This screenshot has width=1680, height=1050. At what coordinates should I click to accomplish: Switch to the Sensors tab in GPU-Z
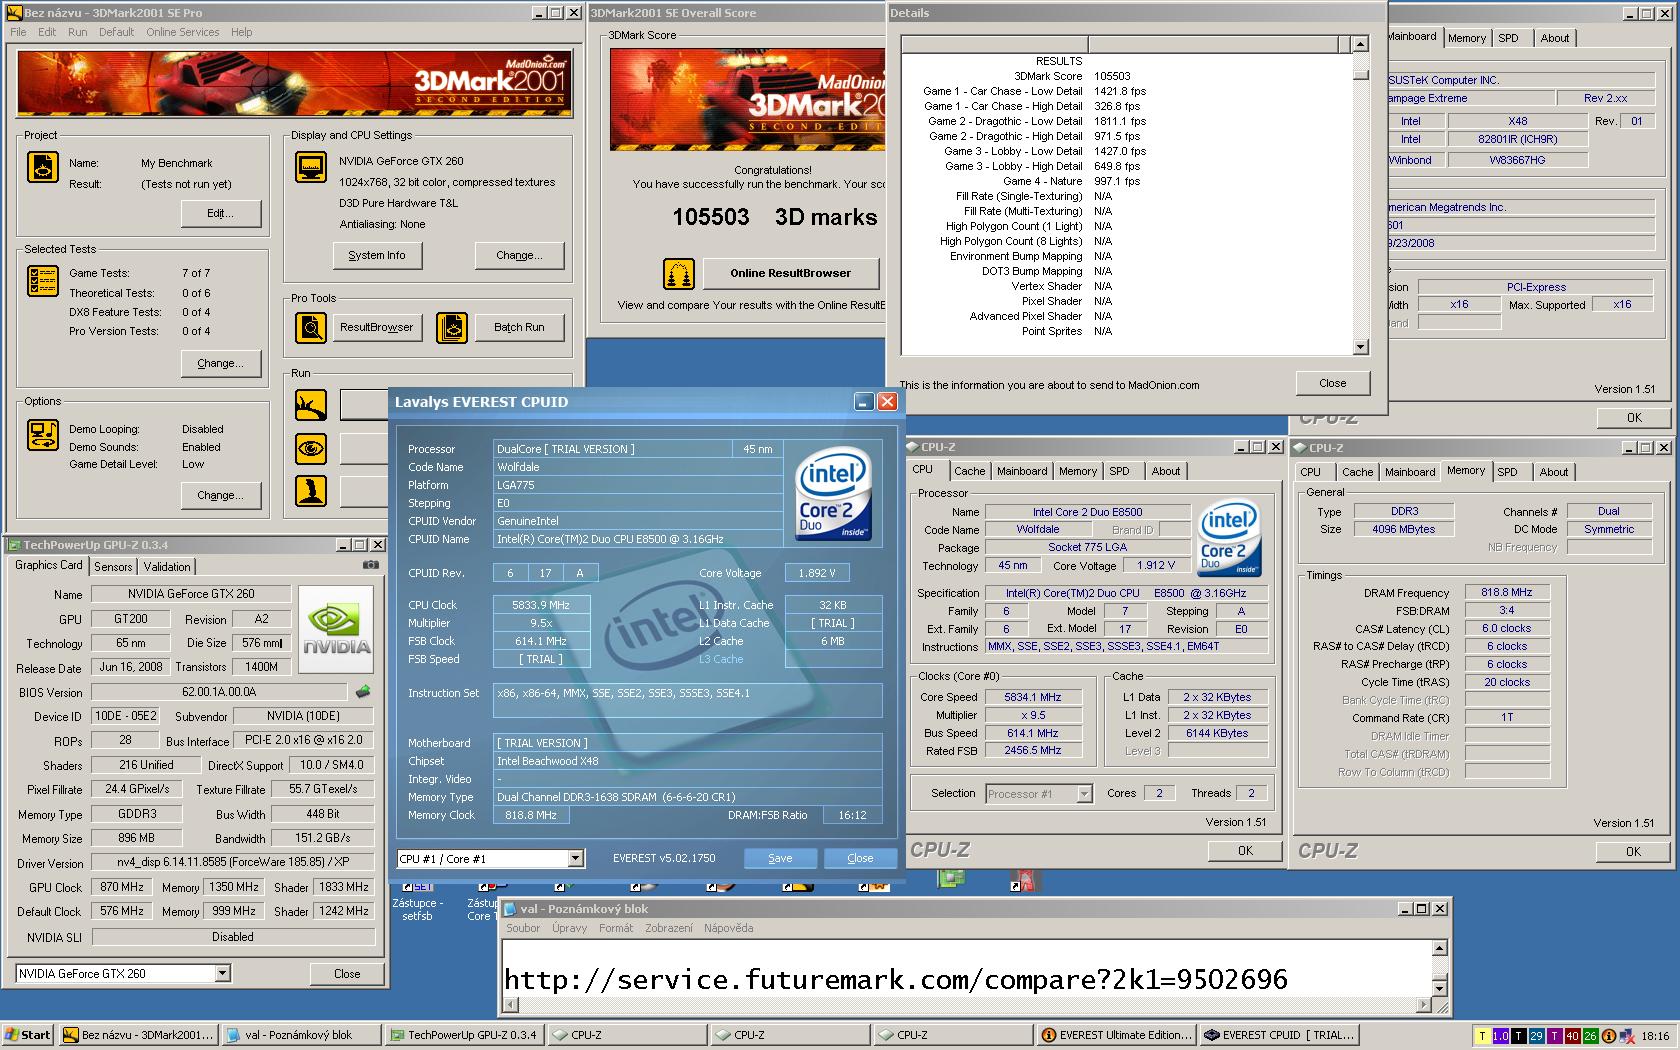[x=113, y=566]
